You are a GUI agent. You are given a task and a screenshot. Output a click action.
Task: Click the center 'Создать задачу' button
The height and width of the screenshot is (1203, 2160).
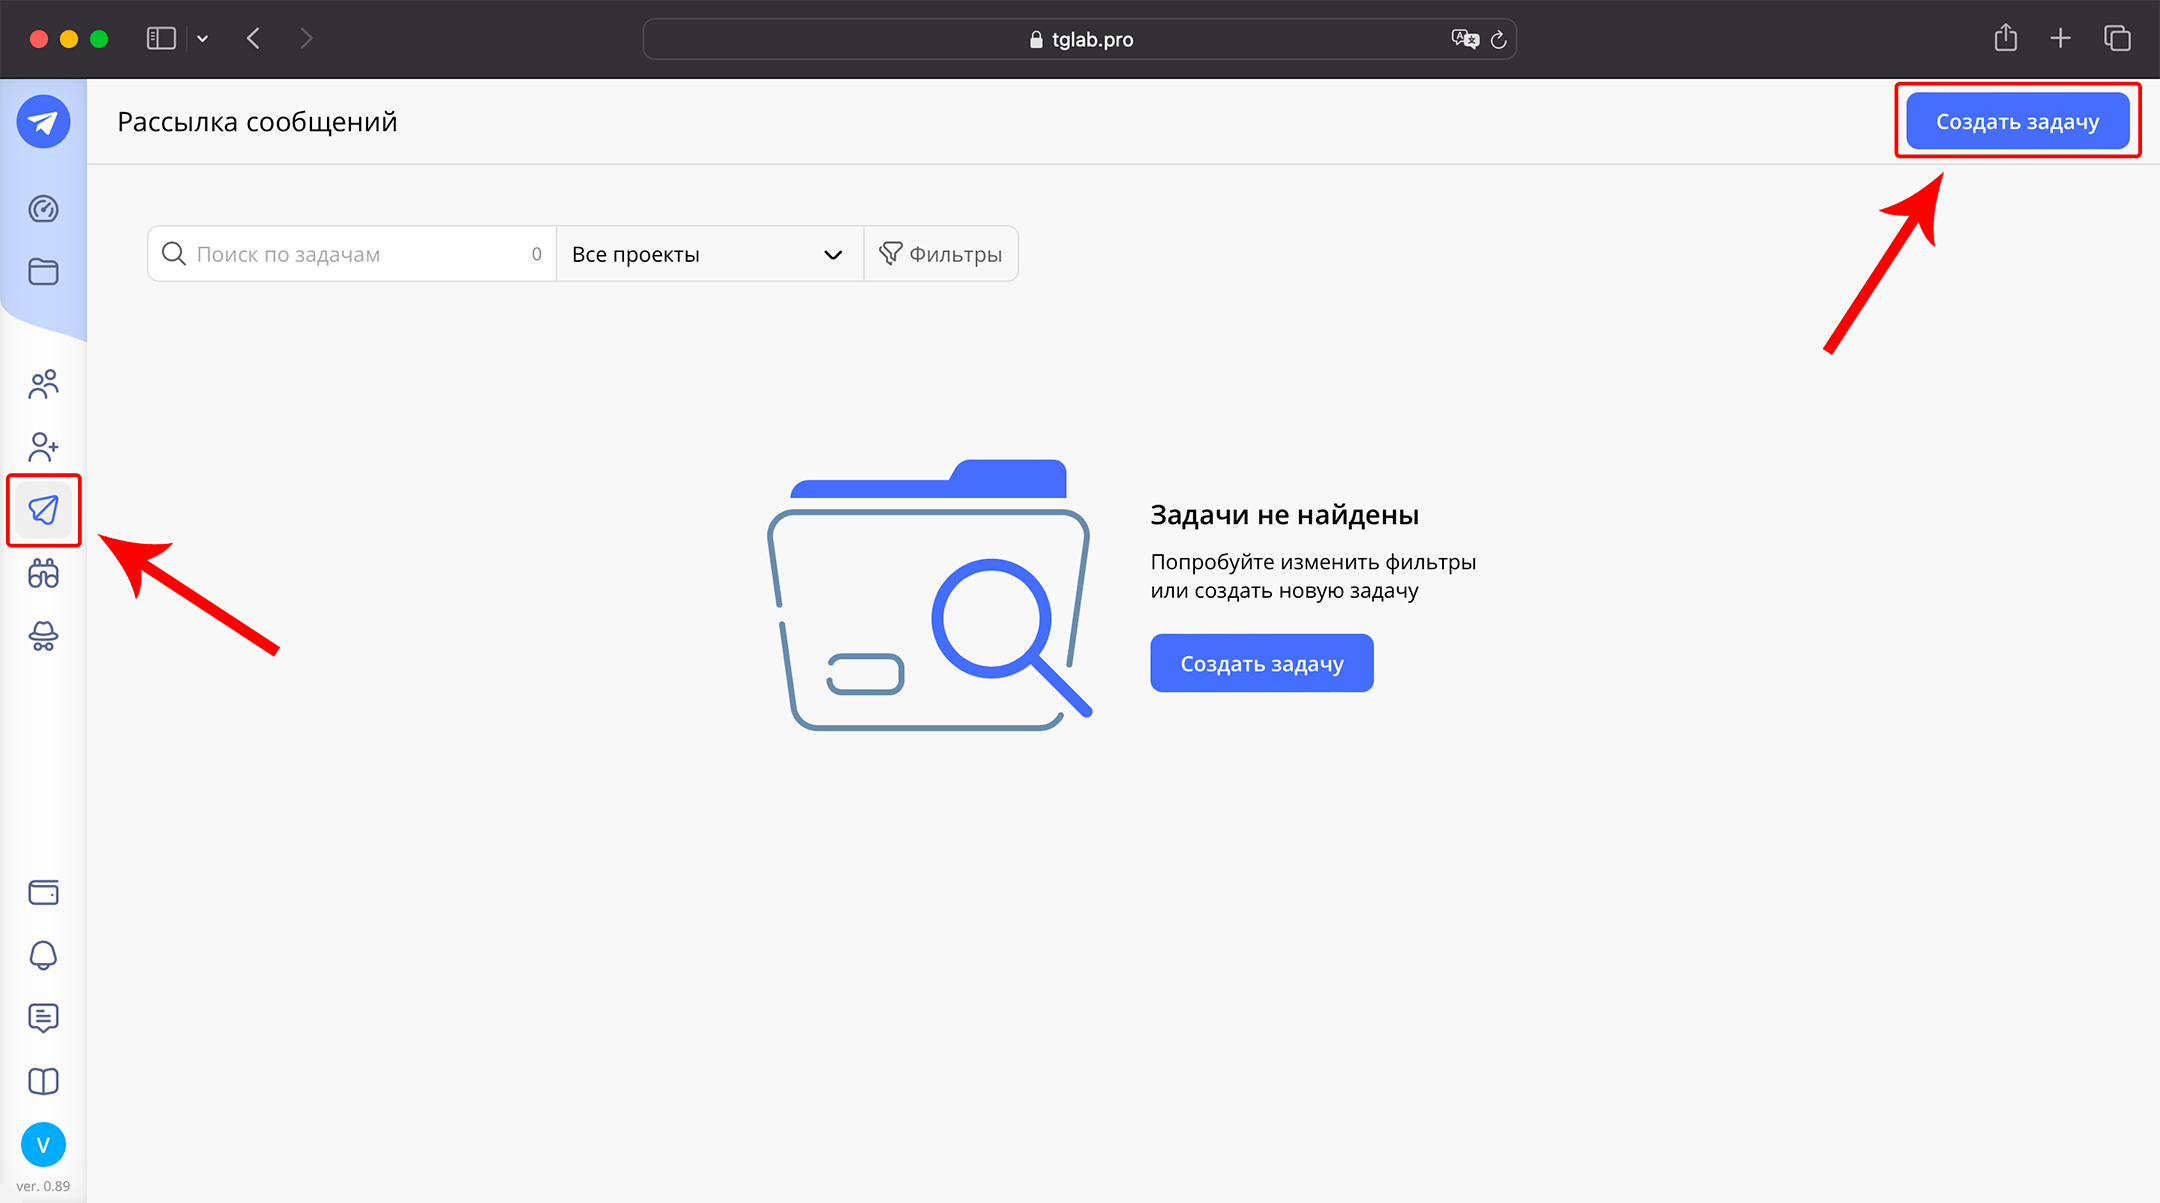[x=1261, y=663]
